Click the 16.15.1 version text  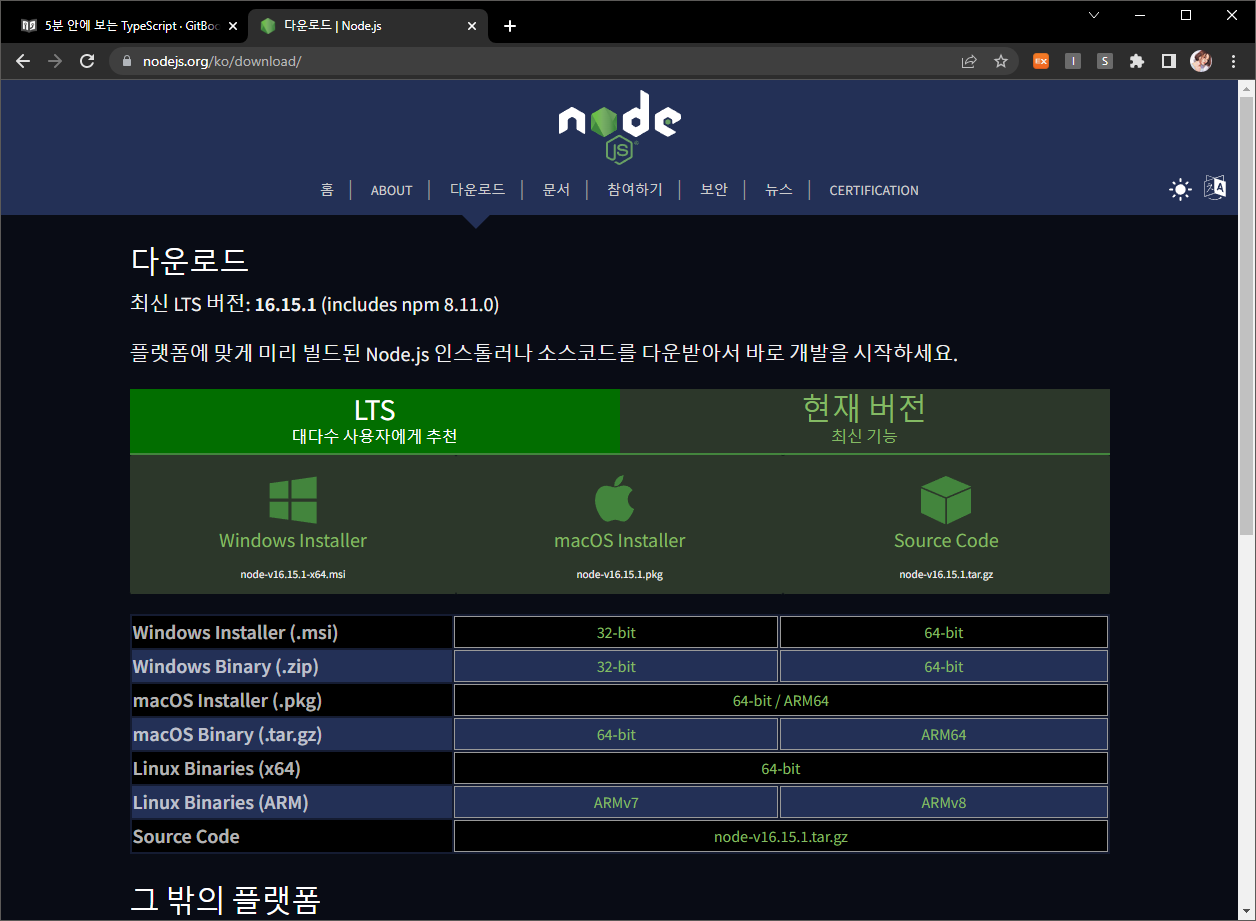[x=286, y=304]
